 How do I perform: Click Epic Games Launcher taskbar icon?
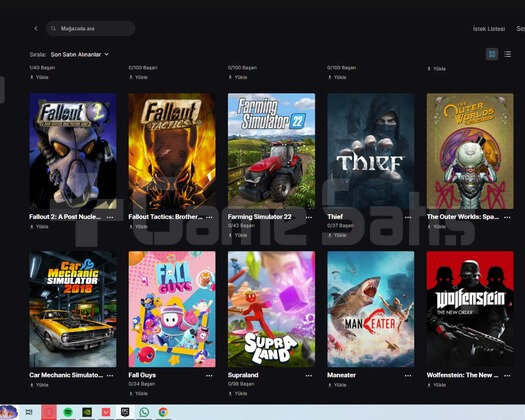[x=125, y=412]
